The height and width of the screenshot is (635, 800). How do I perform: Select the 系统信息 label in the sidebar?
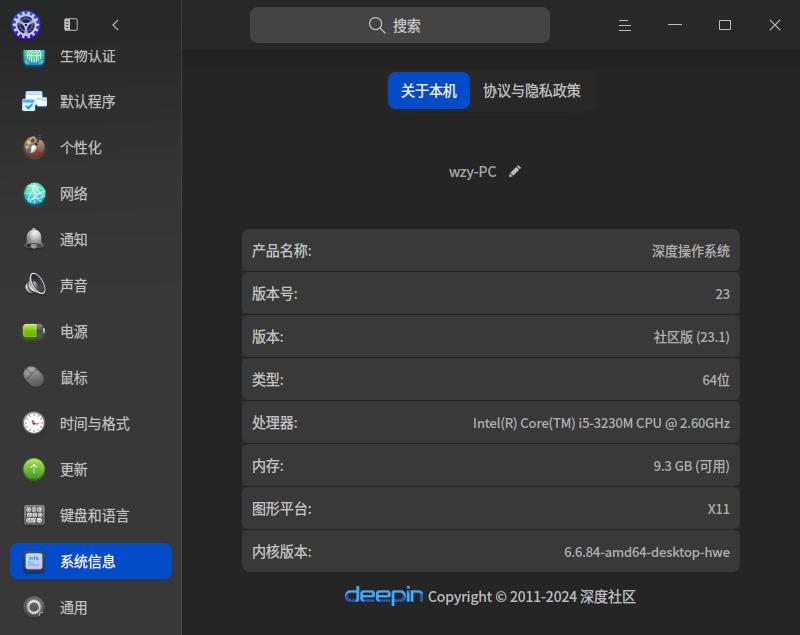tap(88, 562)
